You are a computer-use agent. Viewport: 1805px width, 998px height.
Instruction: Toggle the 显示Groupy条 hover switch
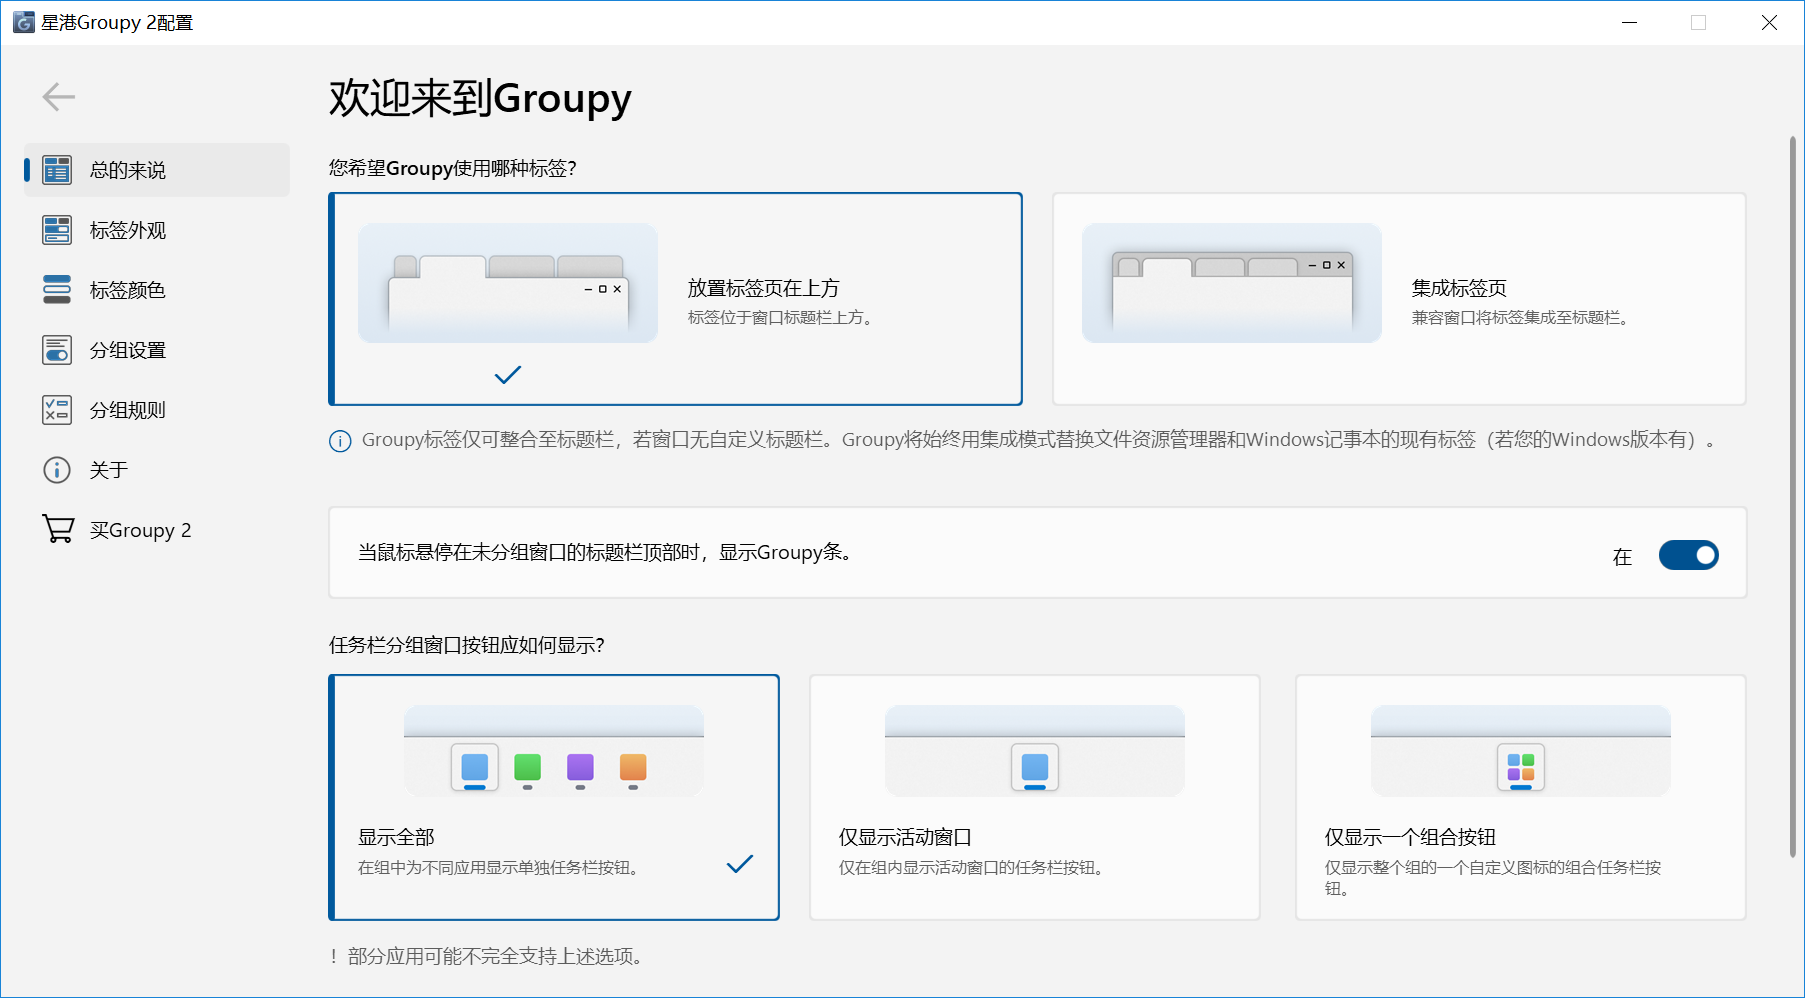1688,555
